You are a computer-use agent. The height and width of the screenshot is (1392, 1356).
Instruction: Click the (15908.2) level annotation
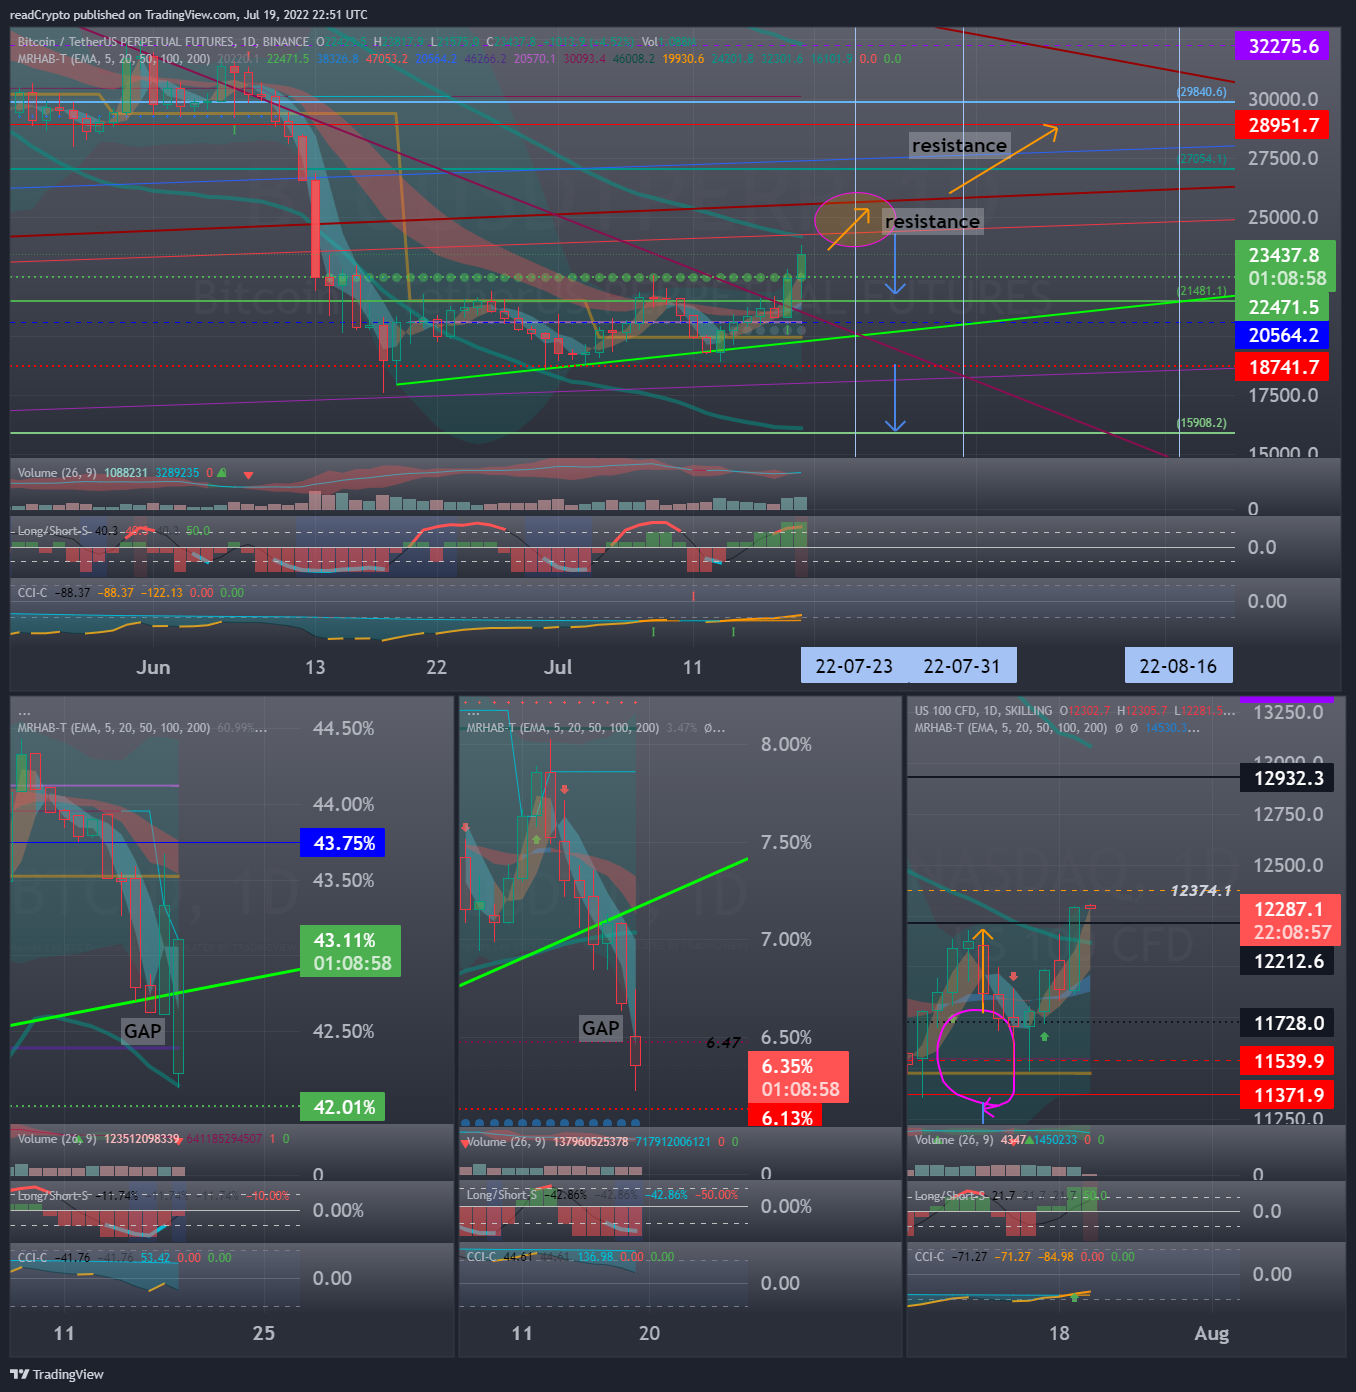pos(1202,423)
